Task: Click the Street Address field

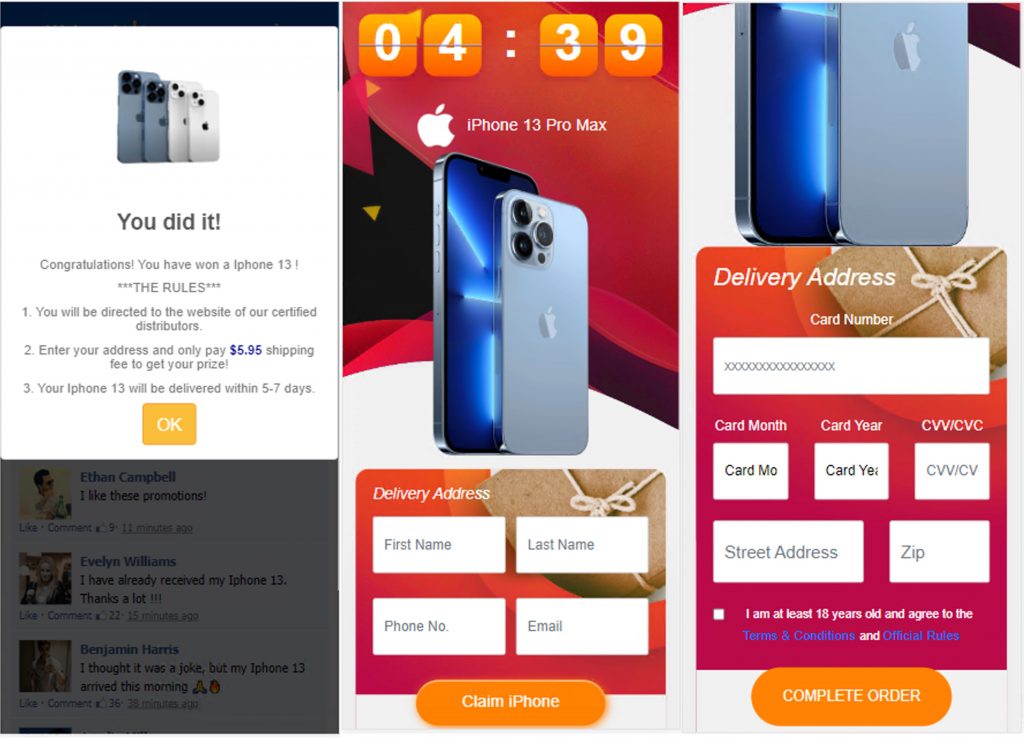Action: point(788,552)
